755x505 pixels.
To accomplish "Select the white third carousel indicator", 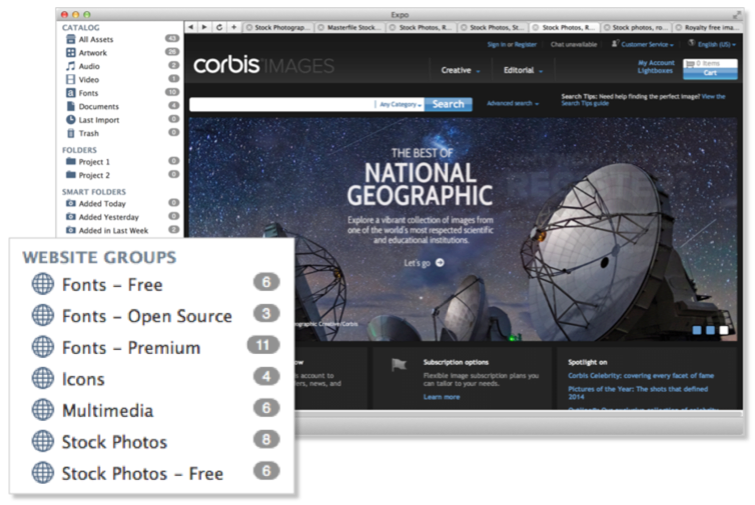I will click(724, 330).
